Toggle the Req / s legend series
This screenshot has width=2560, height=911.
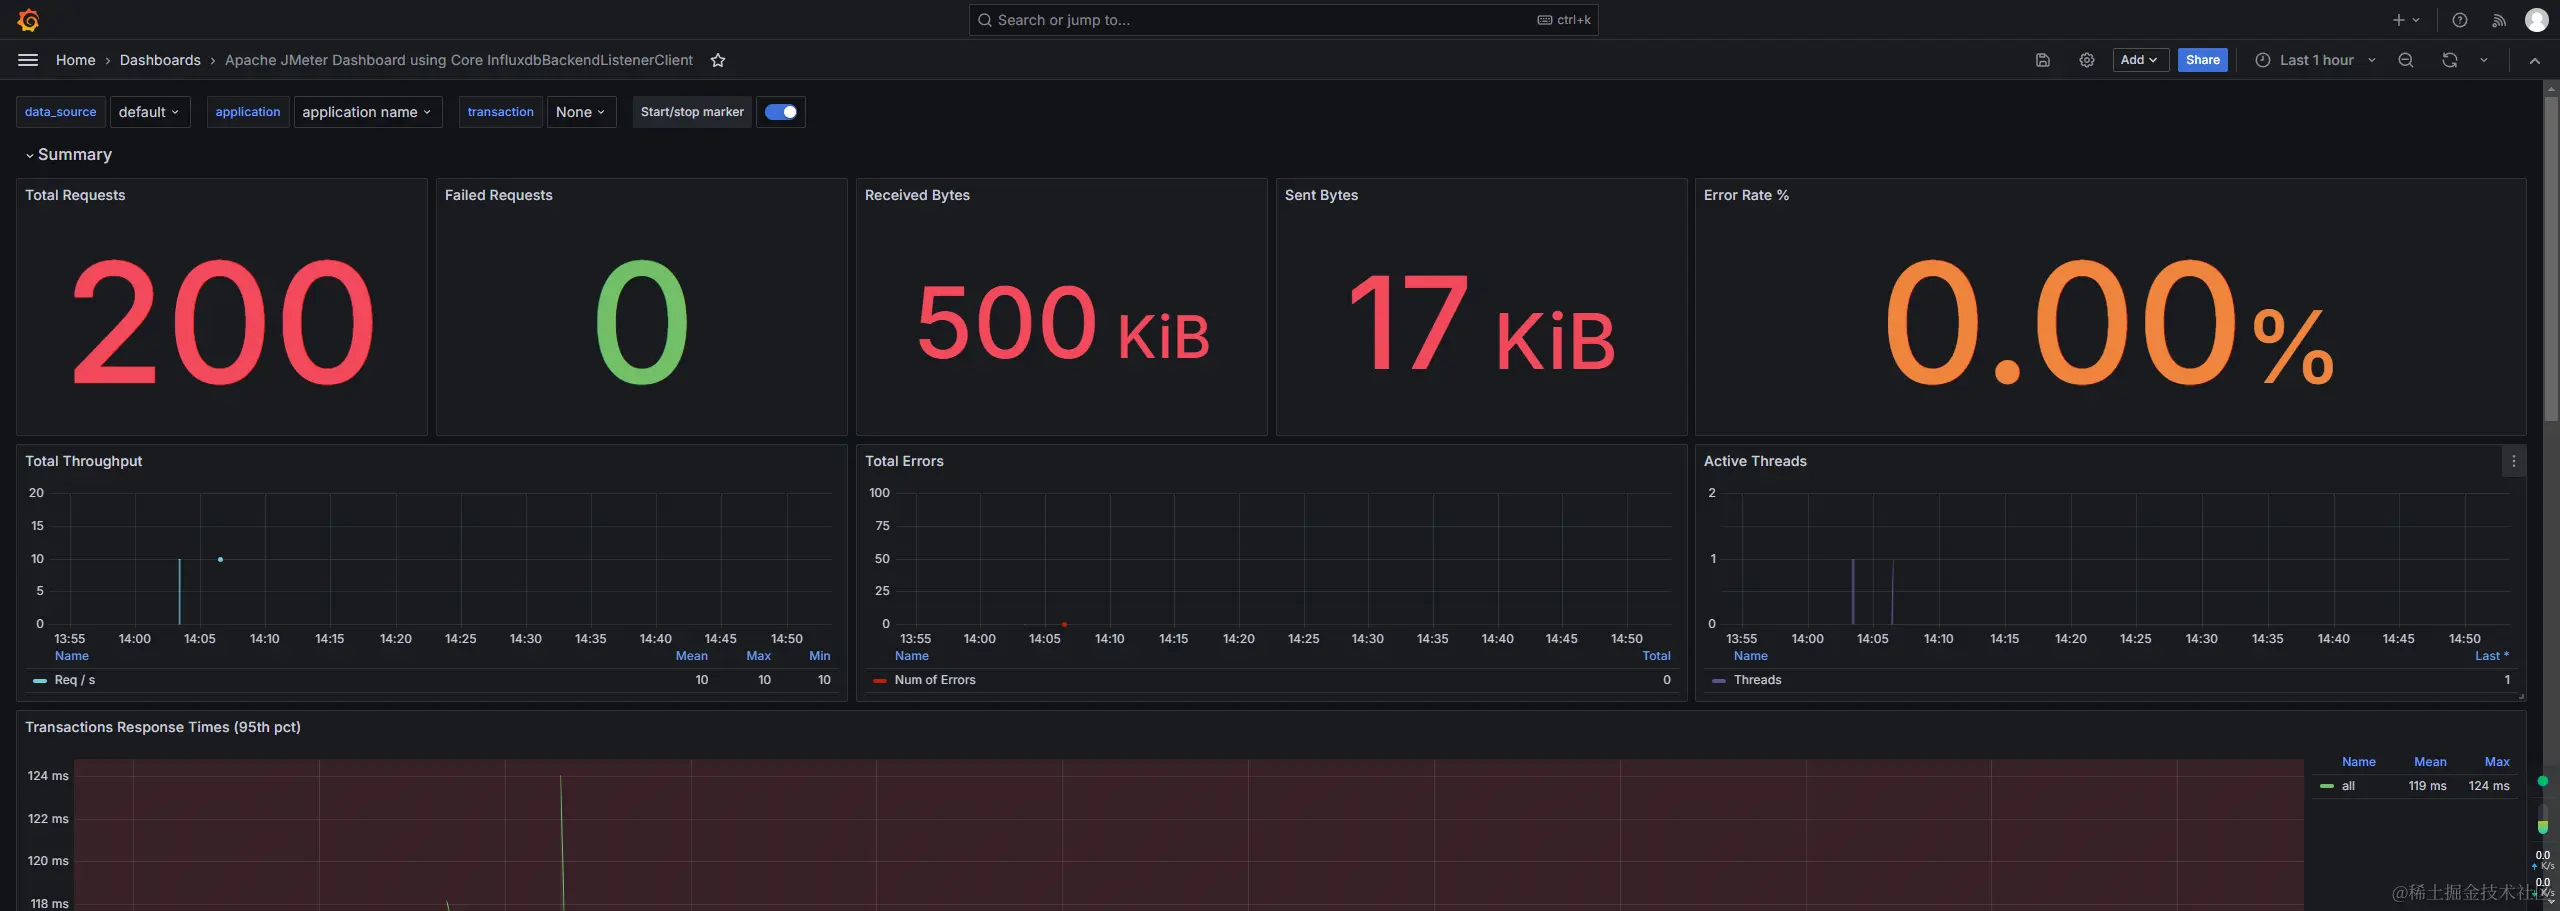coord(76,680)
